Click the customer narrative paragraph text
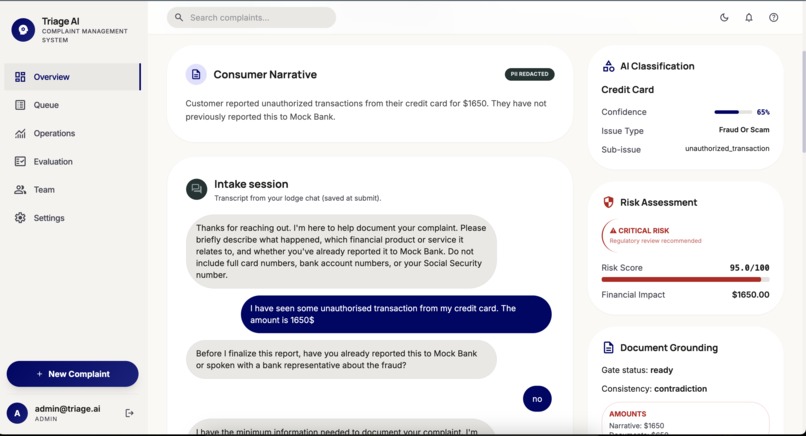This screenshot has height=436, width=806. [x=366, y=110]
